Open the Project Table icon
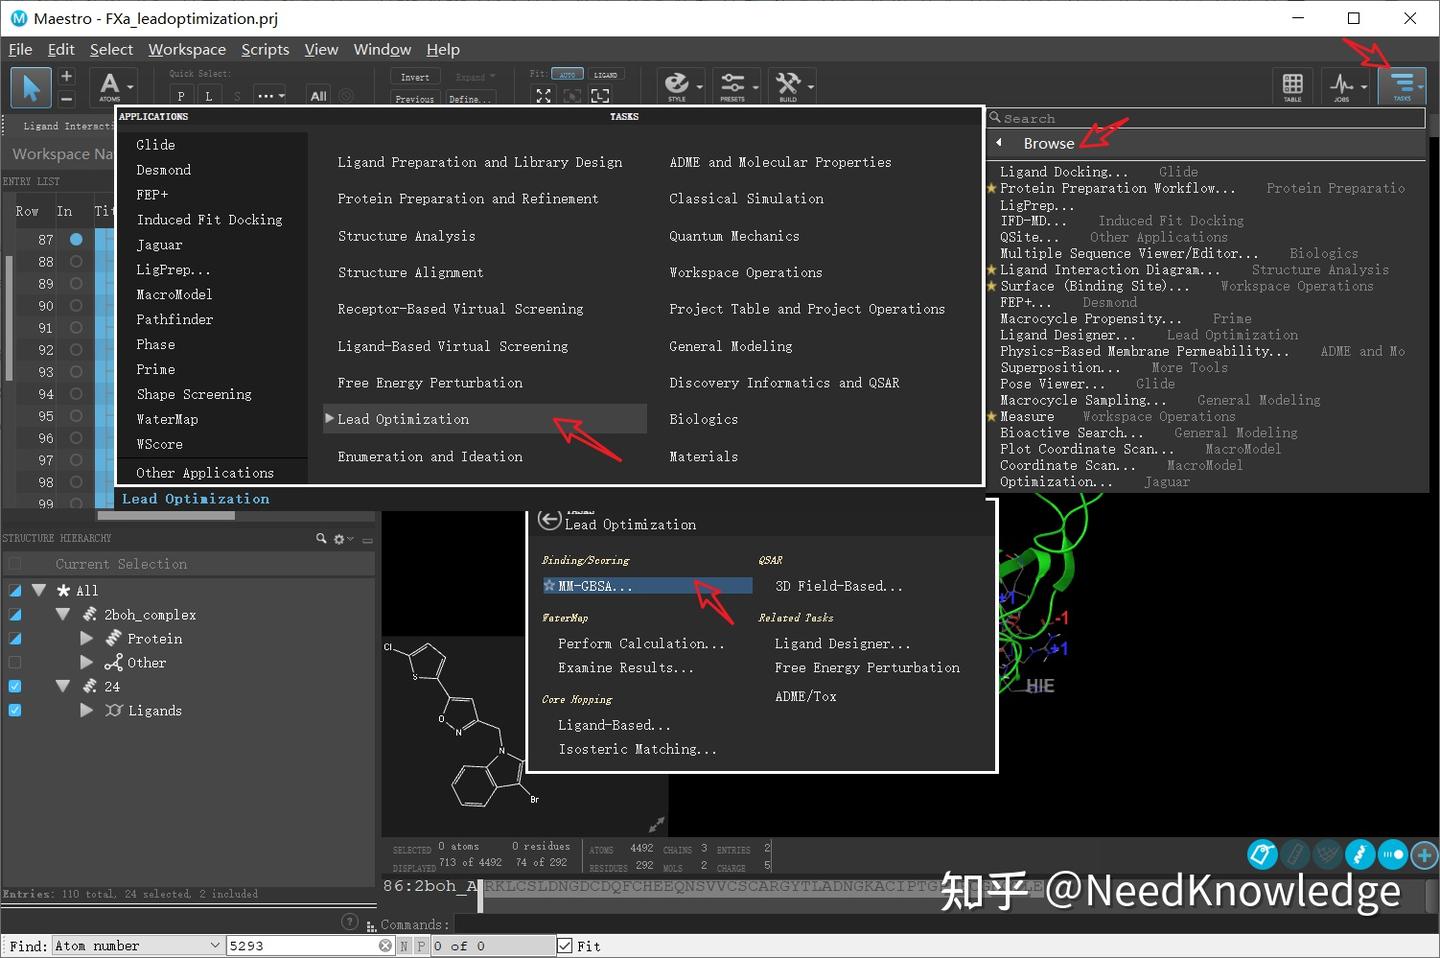Viewport: 1440px width, 958px height. (1292, 86)
